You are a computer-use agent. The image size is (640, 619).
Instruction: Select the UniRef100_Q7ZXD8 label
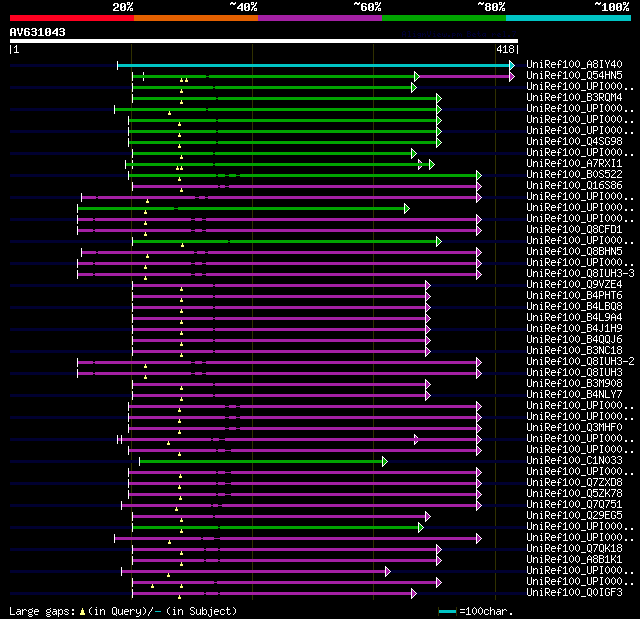pos(574,483)
